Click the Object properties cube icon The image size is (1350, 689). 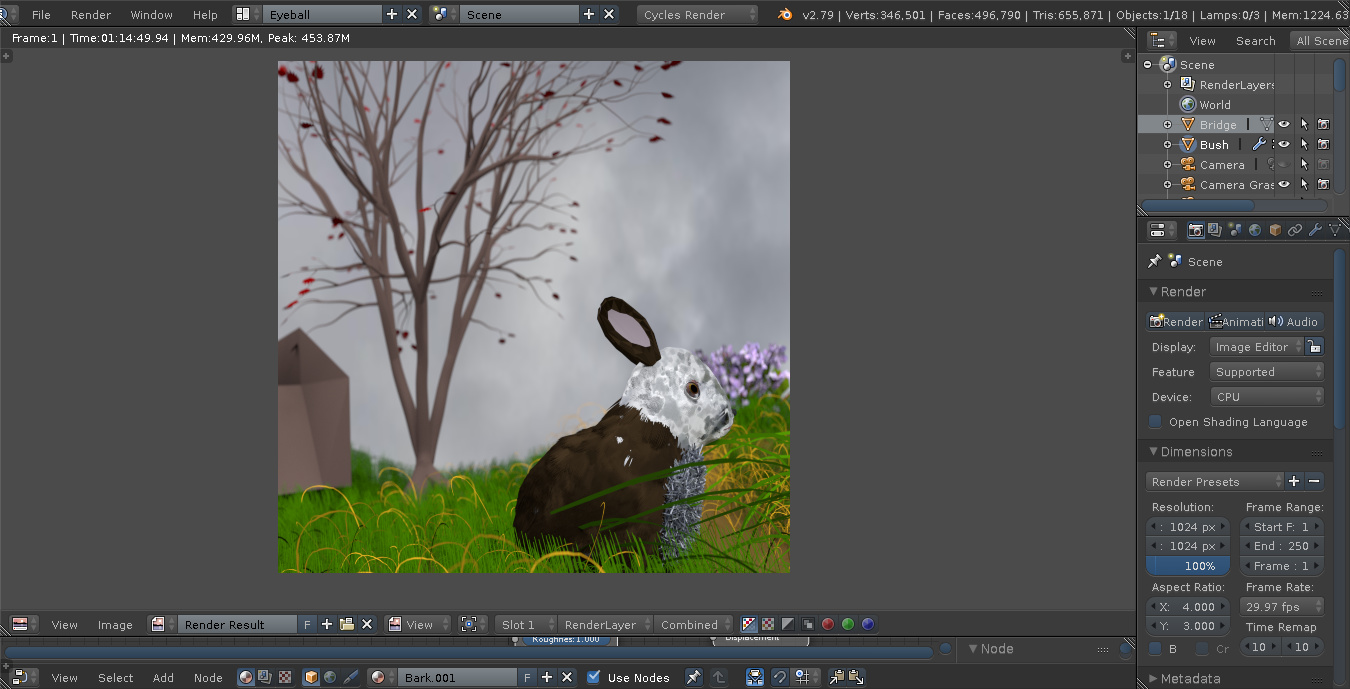(x=1275, y=230)
